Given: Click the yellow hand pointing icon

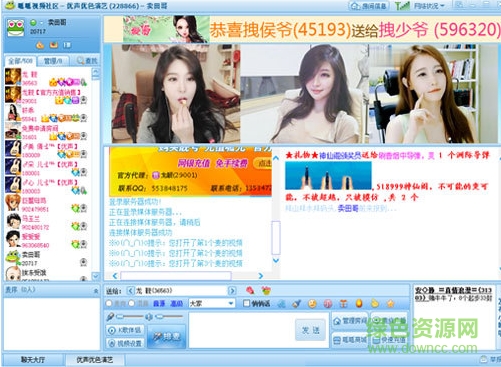Looking at the screenshot, I should pyautogui.click(x=375, y=303).
